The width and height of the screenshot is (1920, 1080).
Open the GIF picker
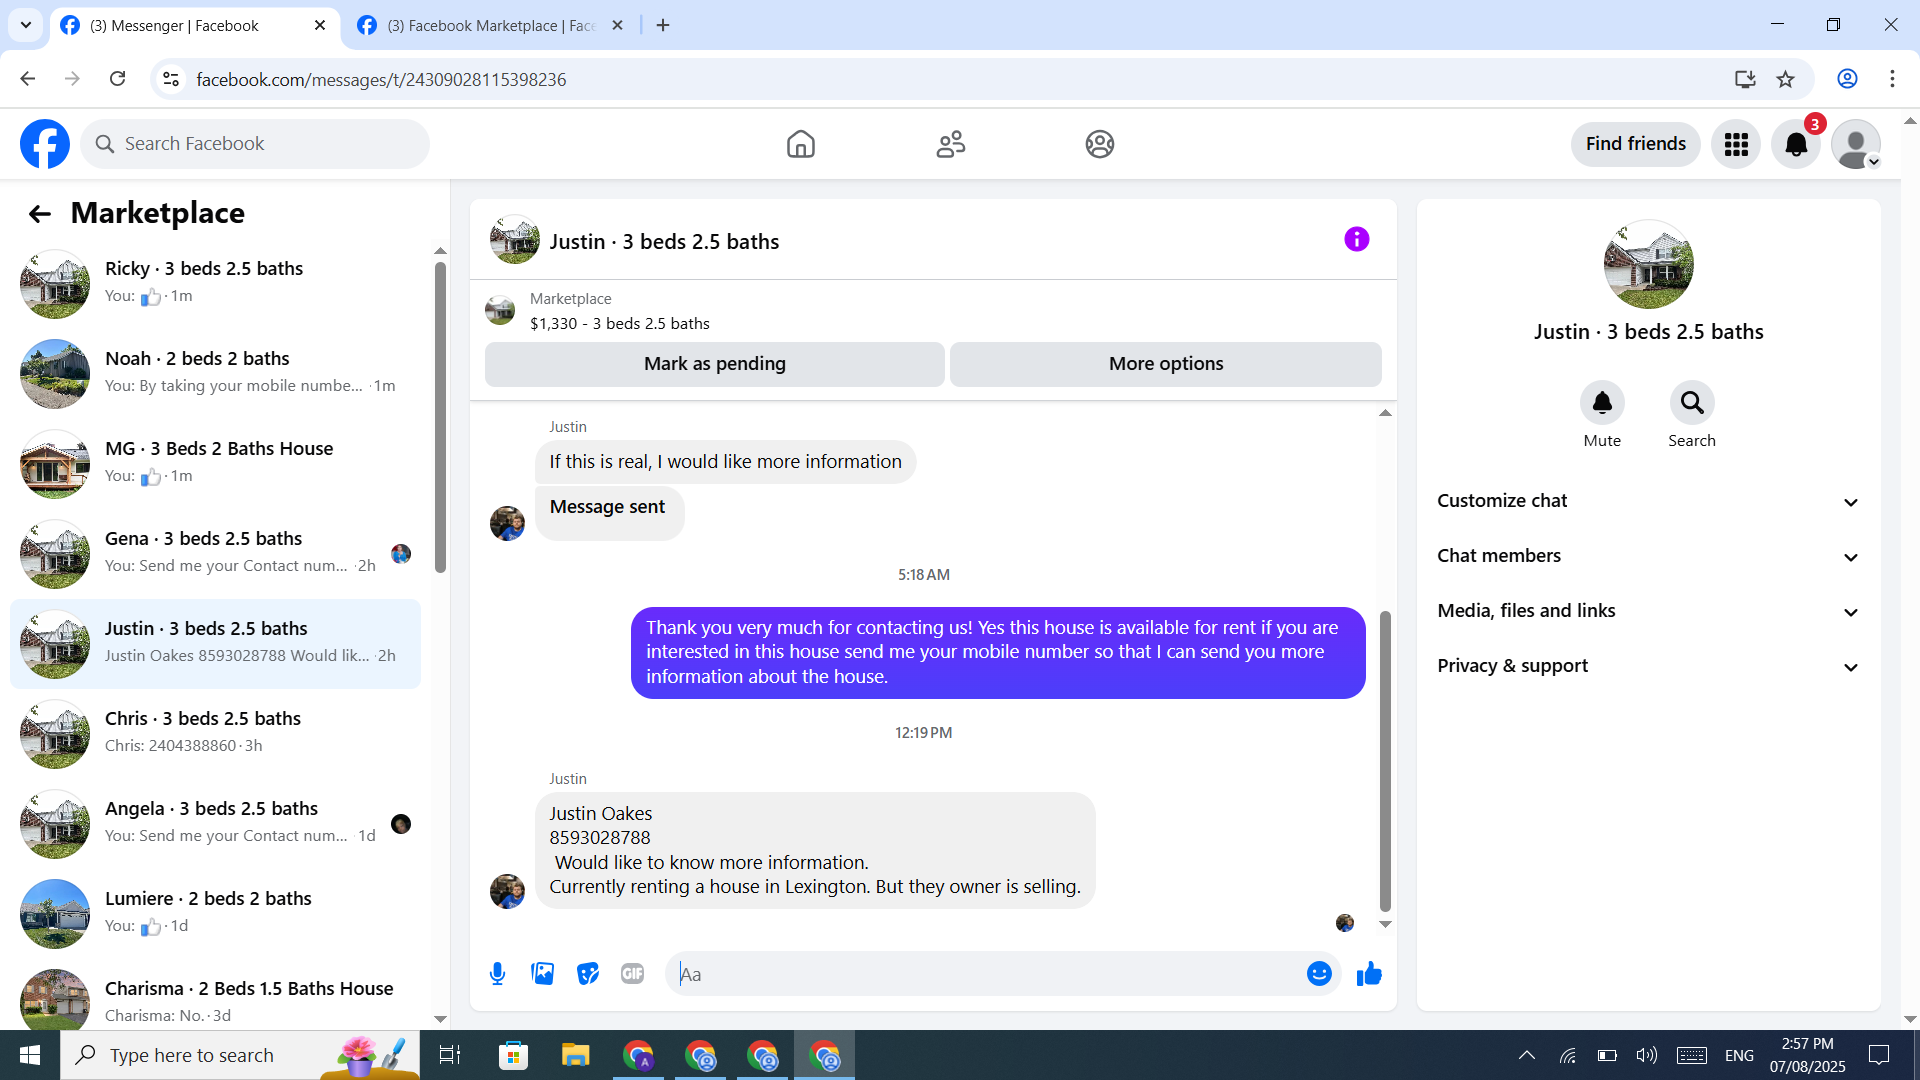[632, 973]
